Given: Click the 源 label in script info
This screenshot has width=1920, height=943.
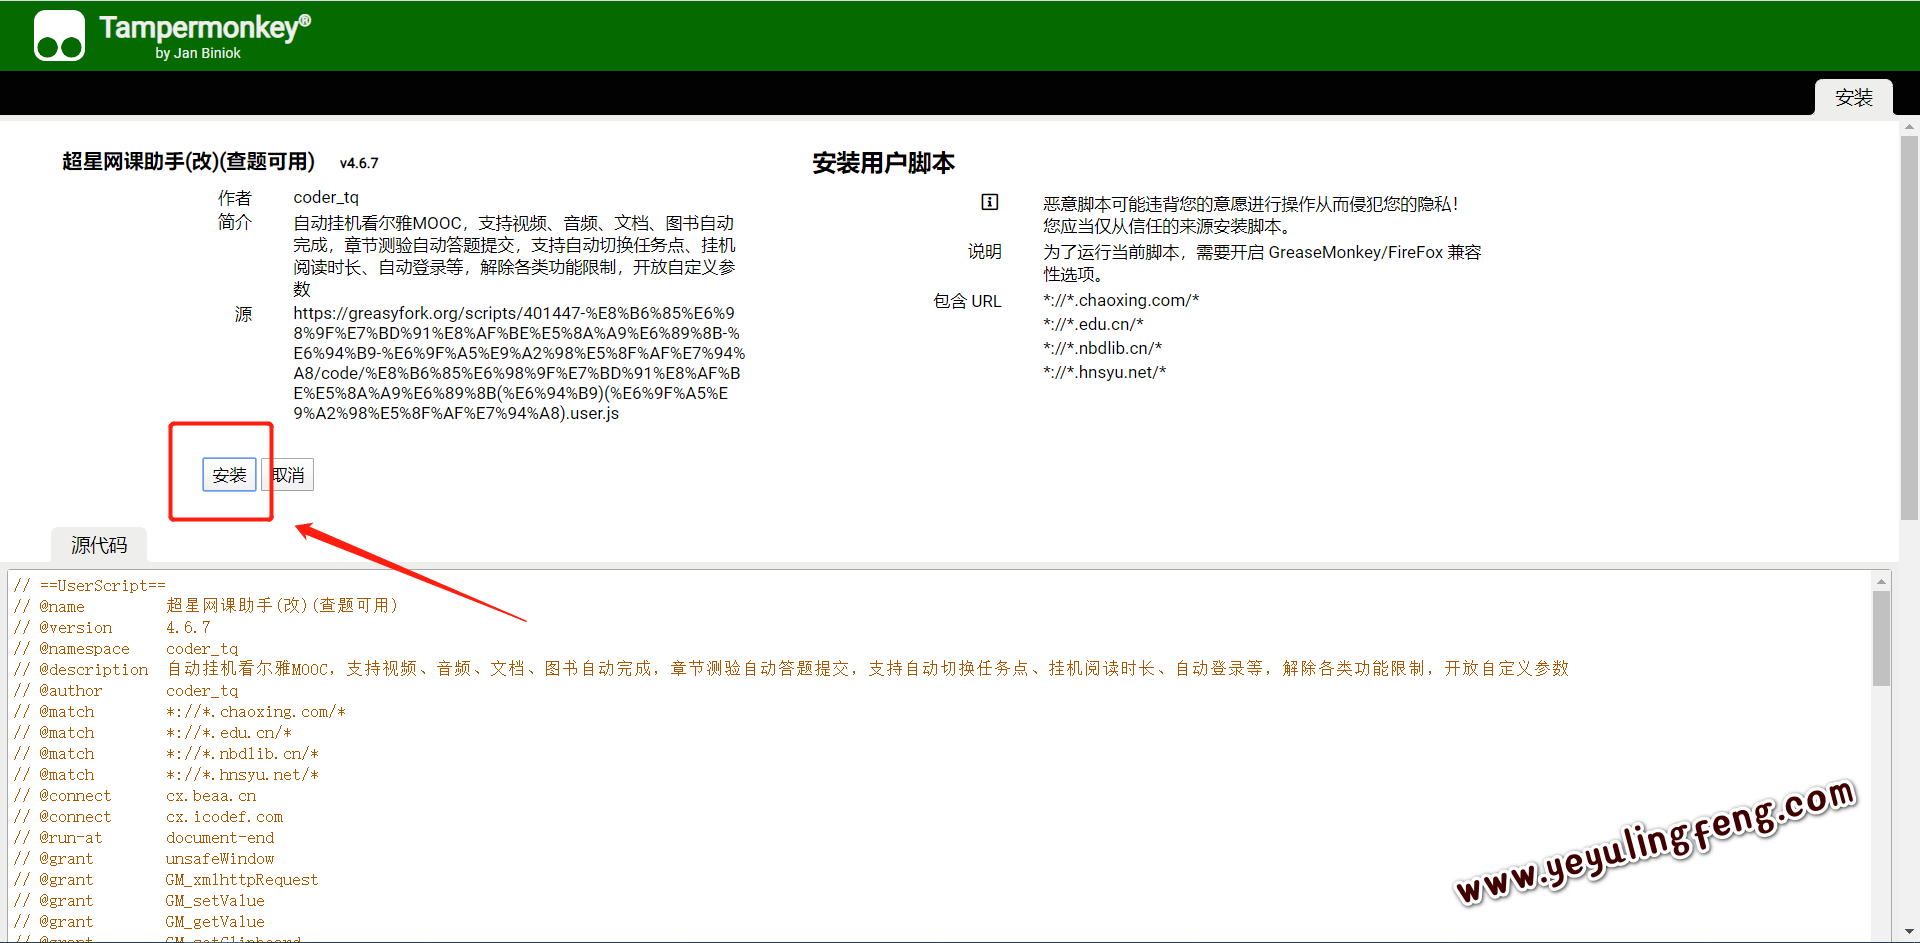Looking at the screenshot, I should (x=243, y=314).
